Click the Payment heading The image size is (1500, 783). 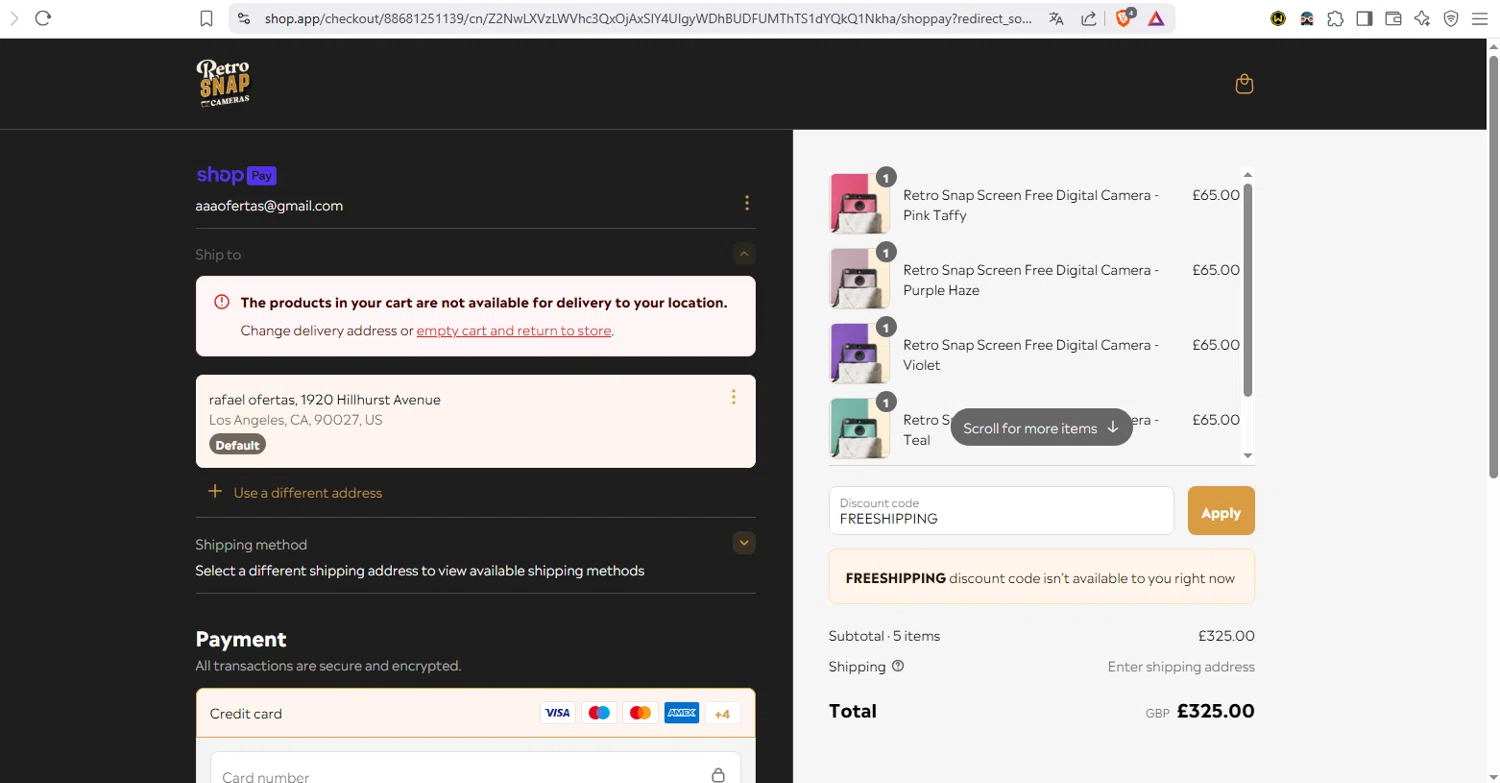[241, 639]
